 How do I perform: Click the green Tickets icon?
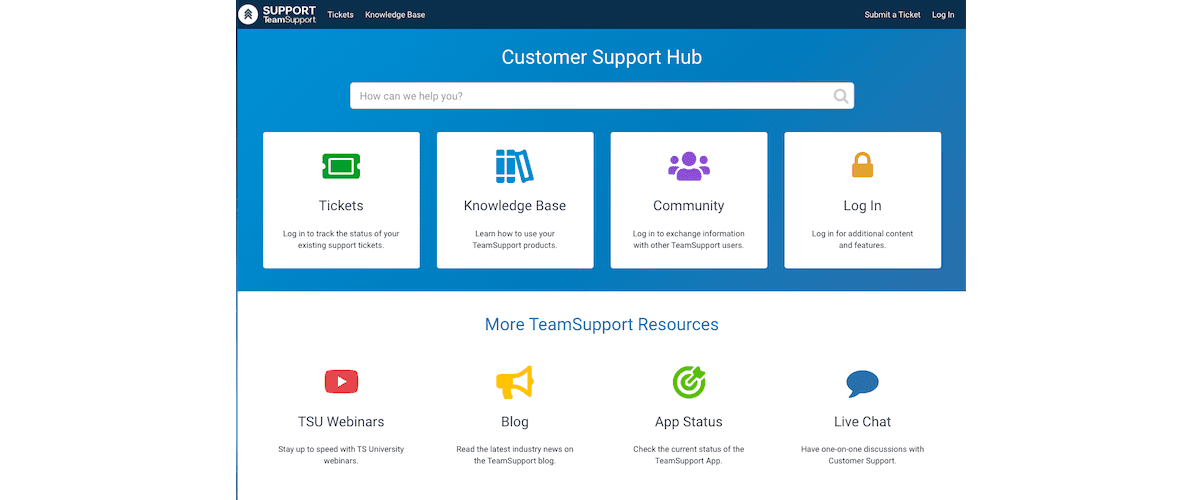point(341,166)
